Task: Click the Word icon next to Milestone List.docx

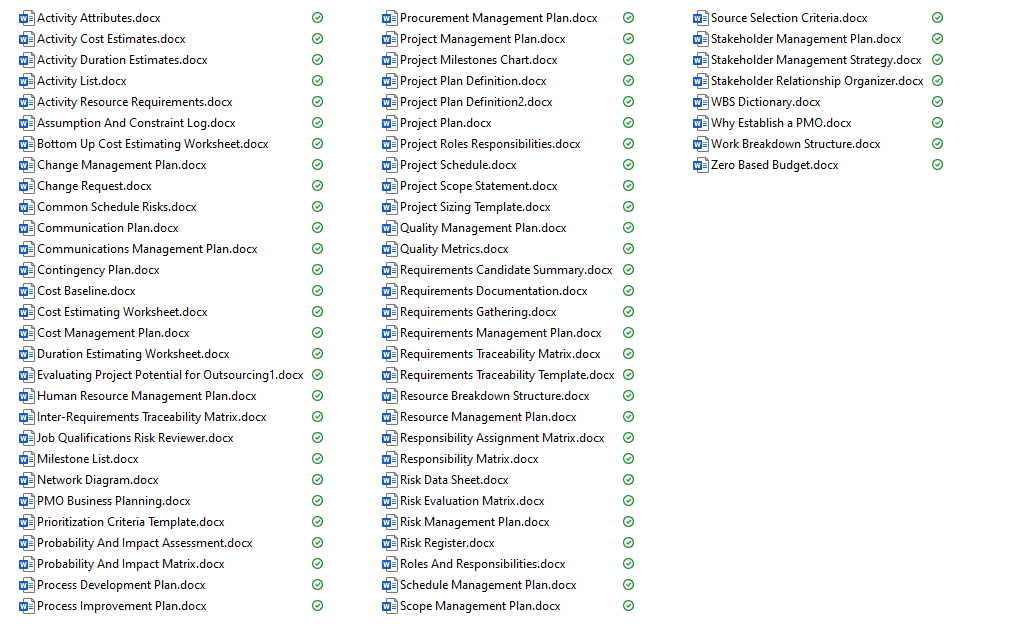Action: point(27,459)
